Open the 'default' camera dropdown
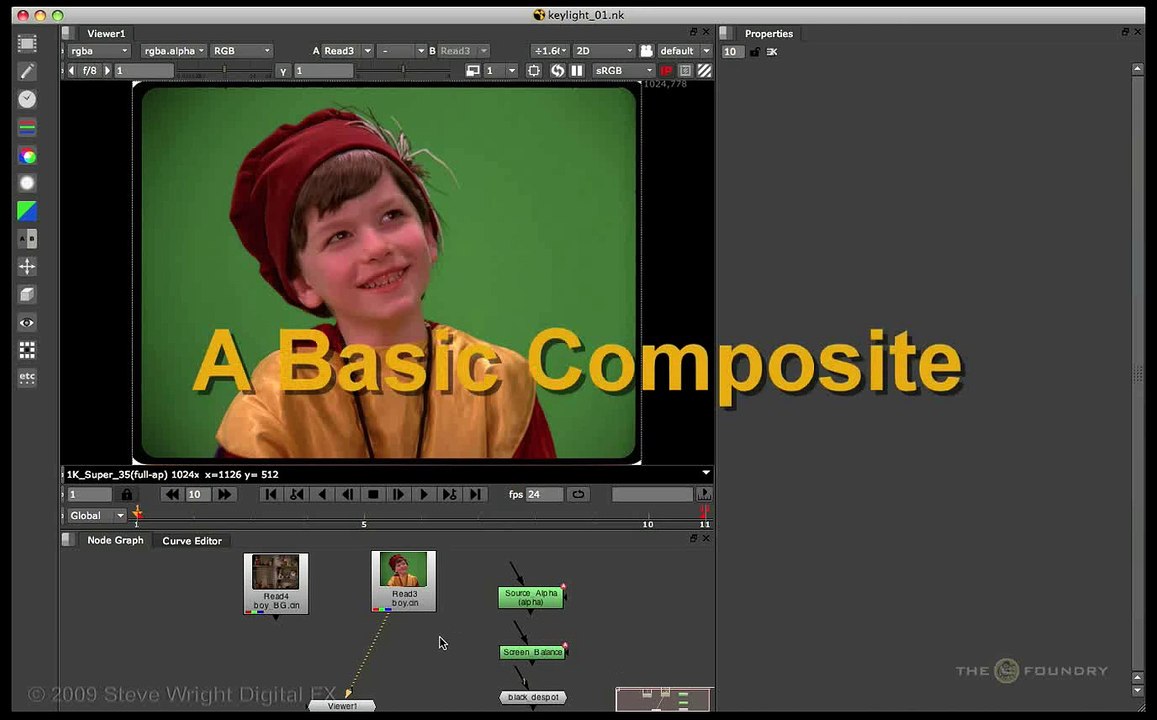Screen dimensions: 1157x720 pyautogui.click(x=684, y=51)
